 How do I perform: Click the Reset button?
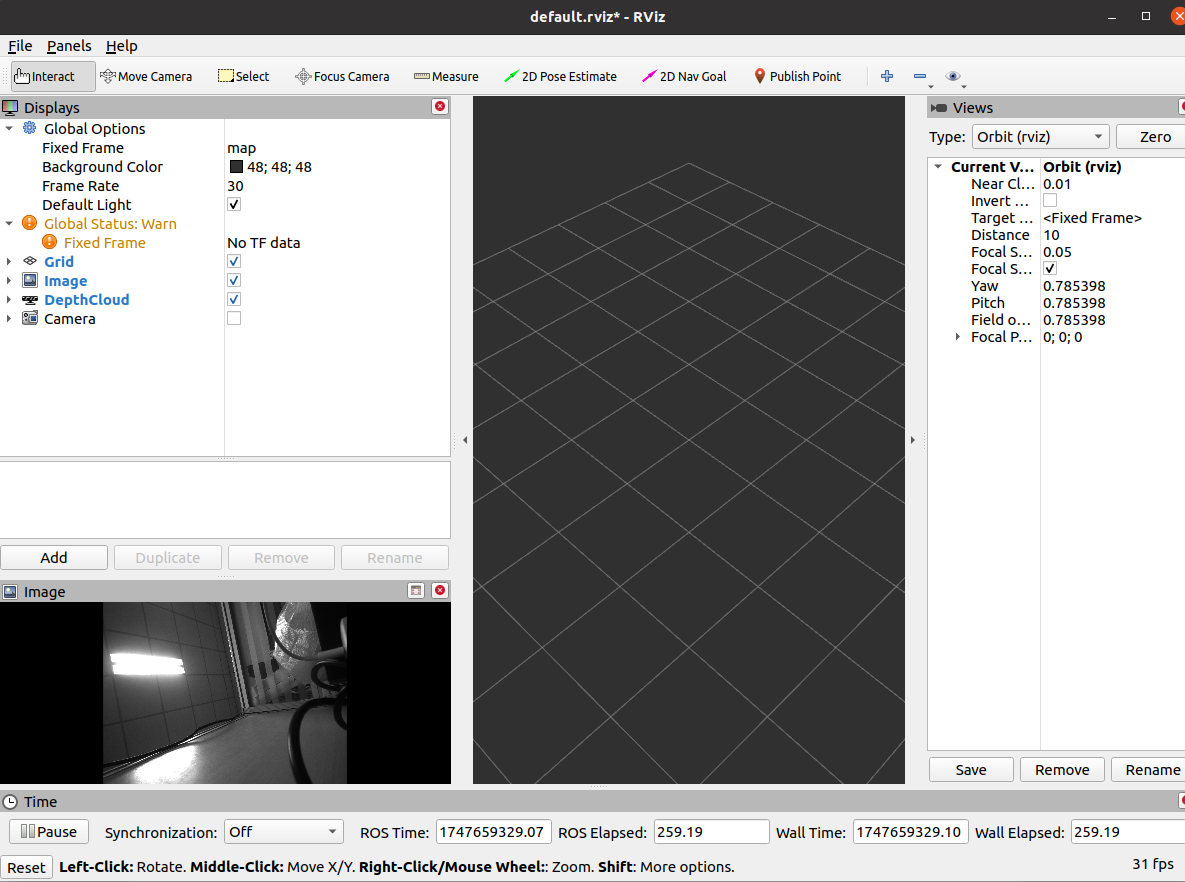point(26,868)
